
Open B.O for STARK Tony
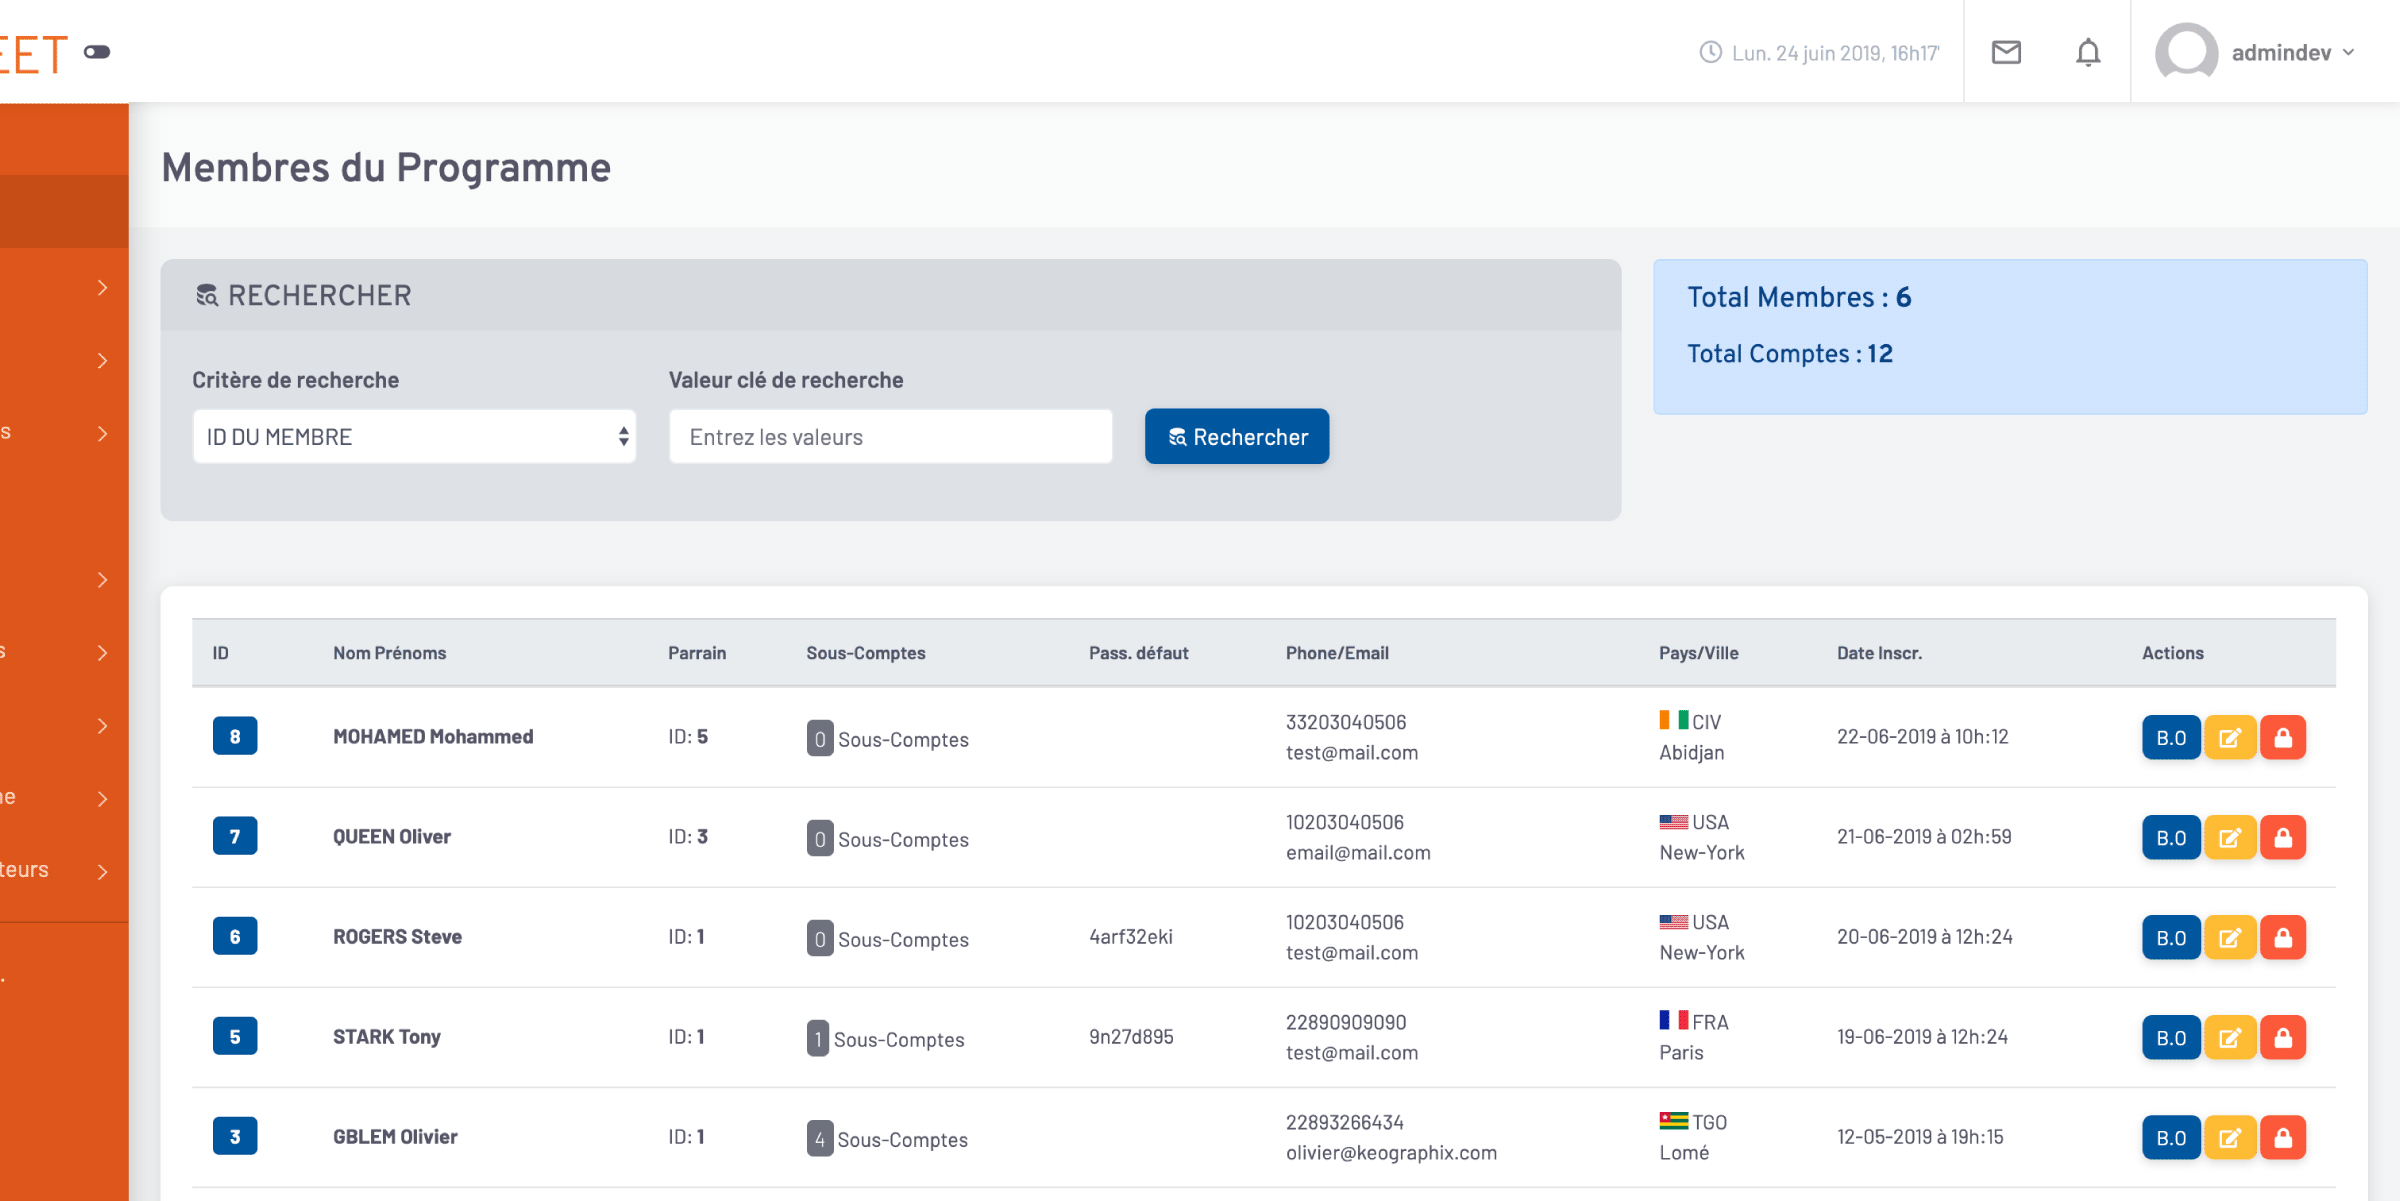tap(2170, 1038)
